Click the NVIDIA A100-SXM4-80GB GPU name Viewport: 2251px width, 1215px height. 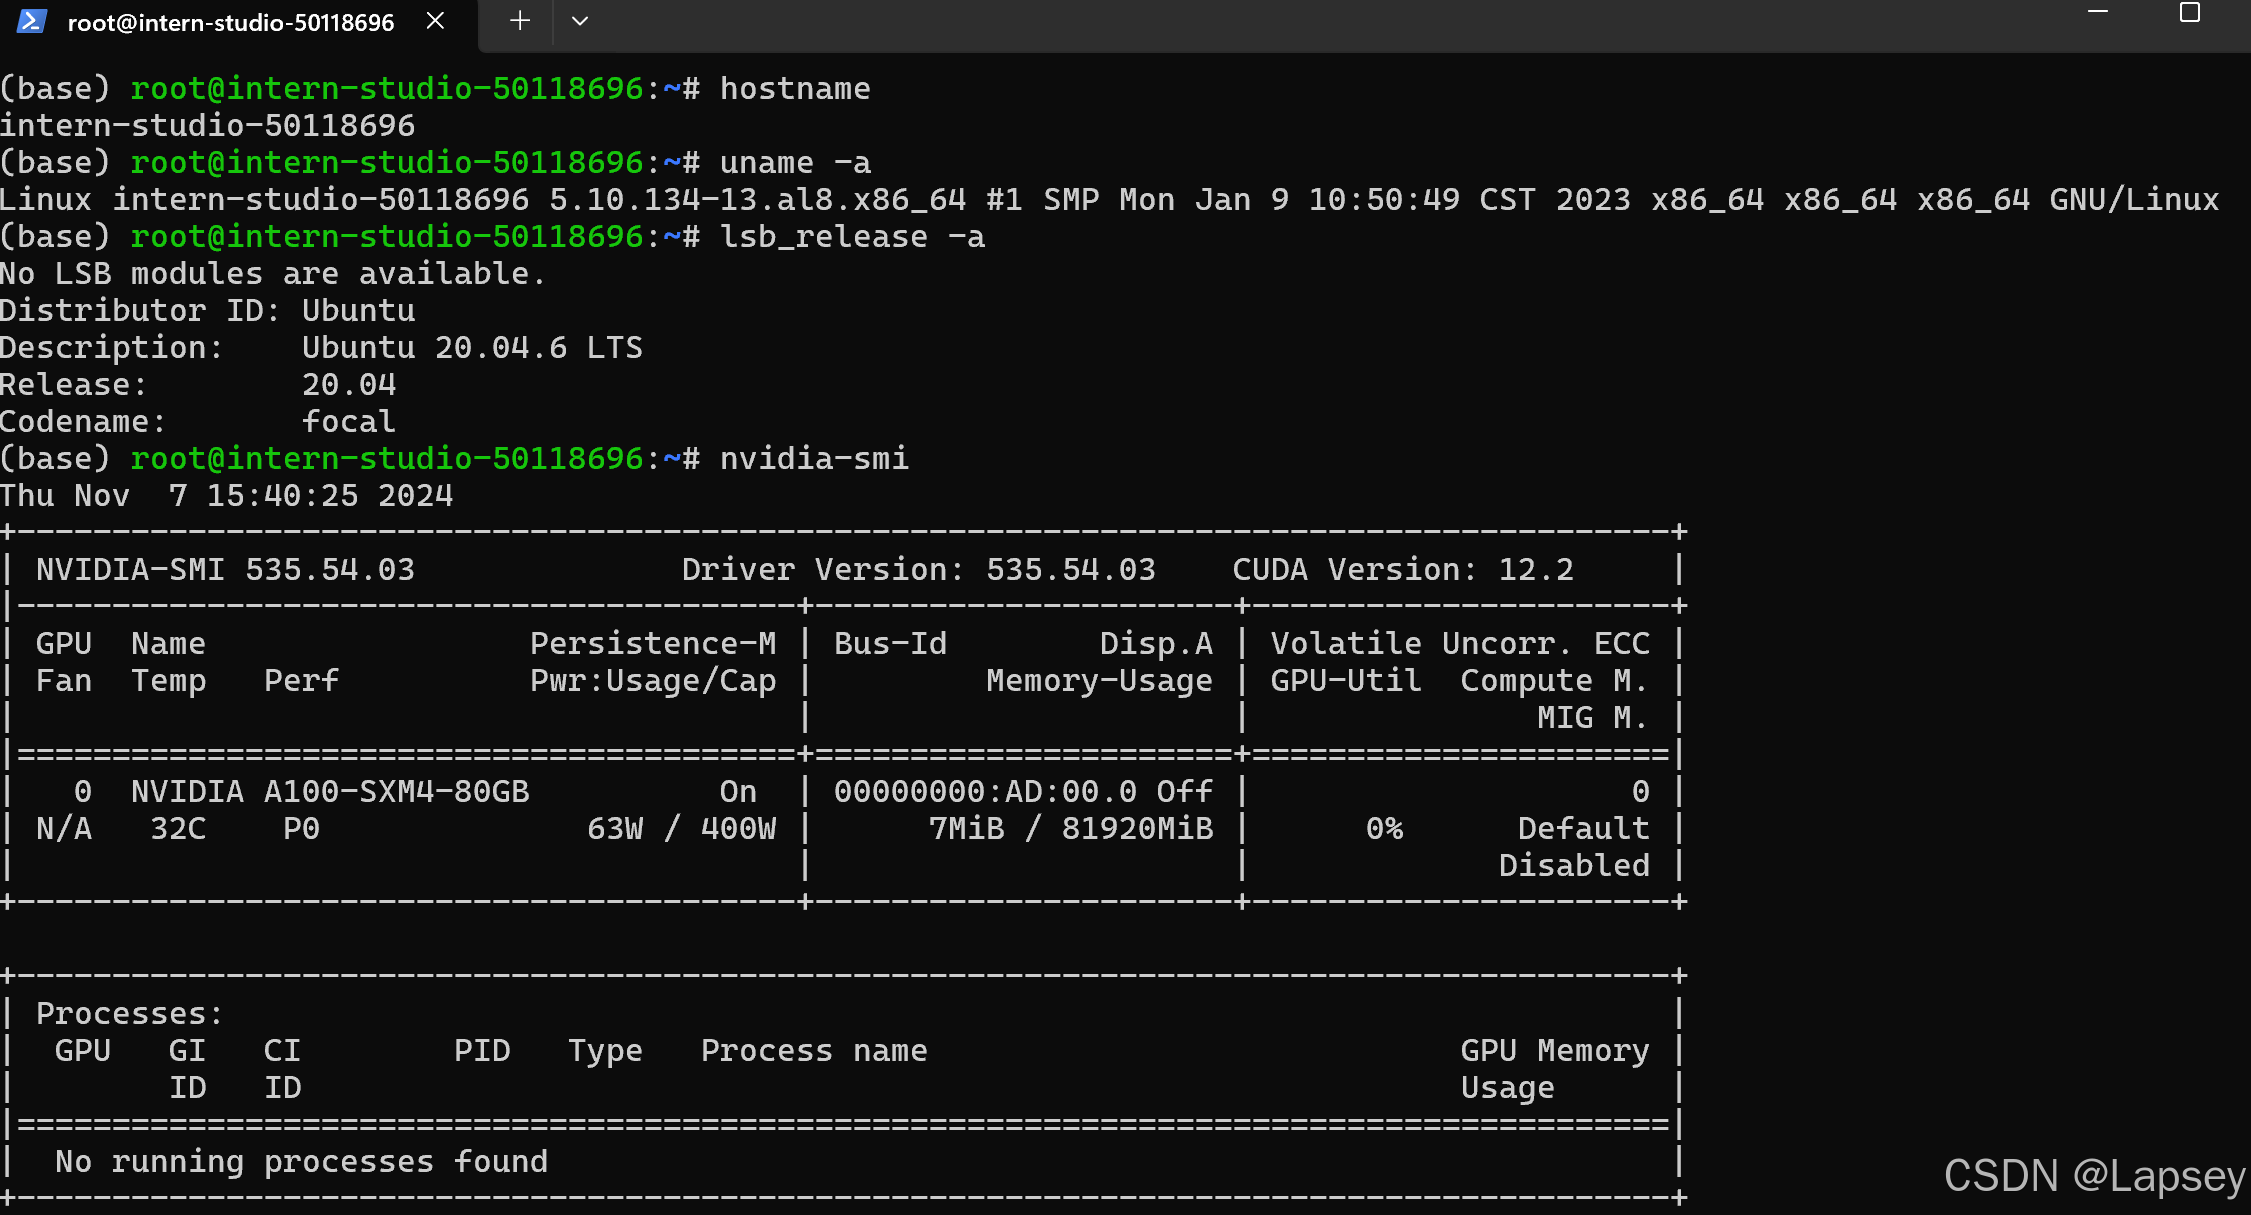(330, 792)
